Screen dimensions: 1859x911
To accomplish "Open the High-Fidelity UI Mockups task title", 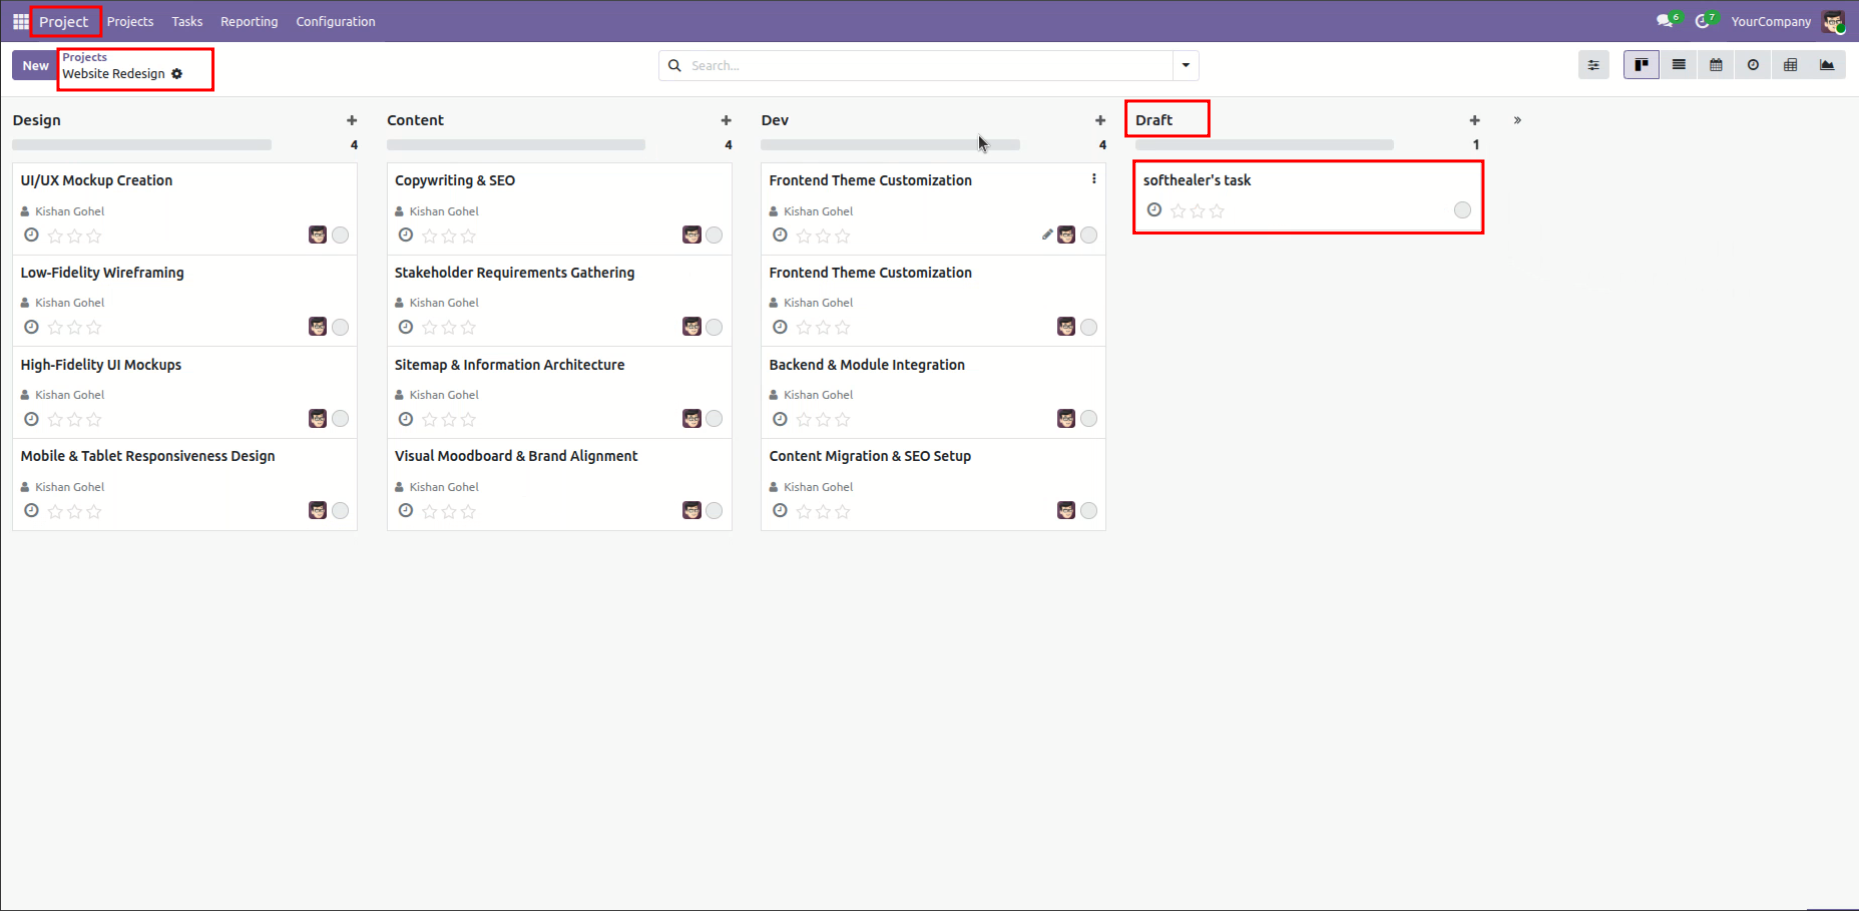I will pos(101,365).
